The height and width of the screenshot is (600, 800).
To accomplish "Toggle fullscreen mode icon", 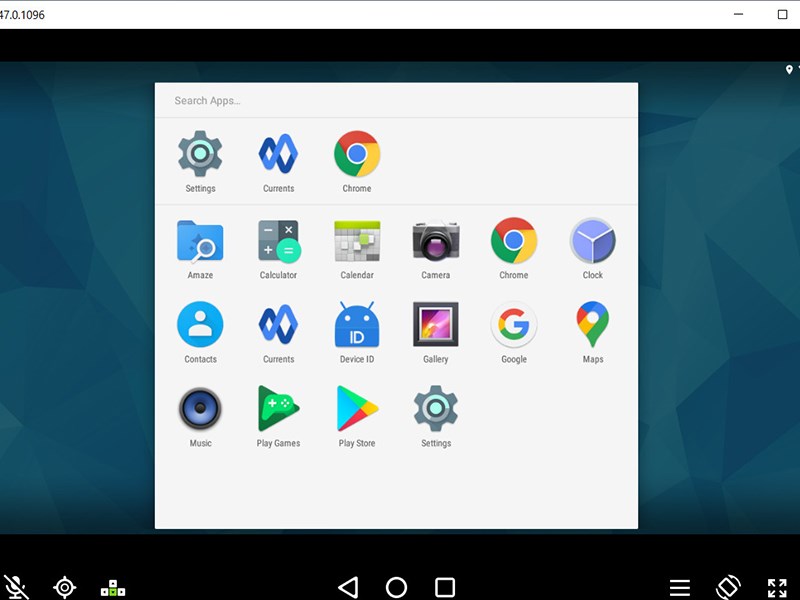I will 777,588.
